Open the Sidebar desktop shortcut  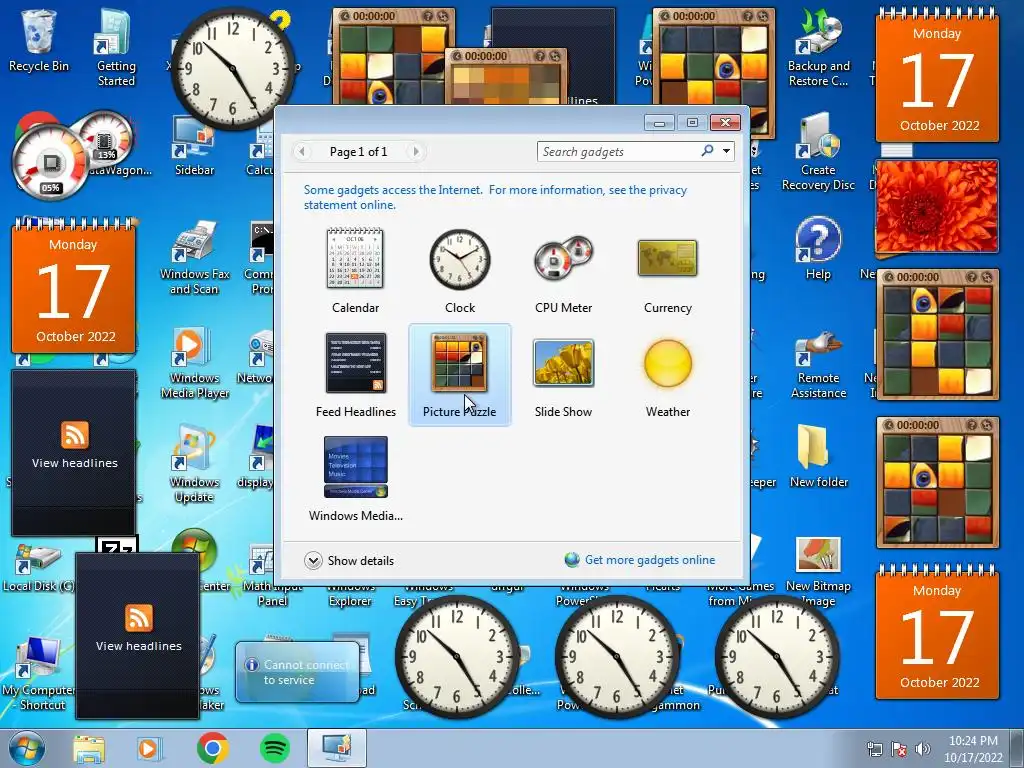(x=194, y=145)
